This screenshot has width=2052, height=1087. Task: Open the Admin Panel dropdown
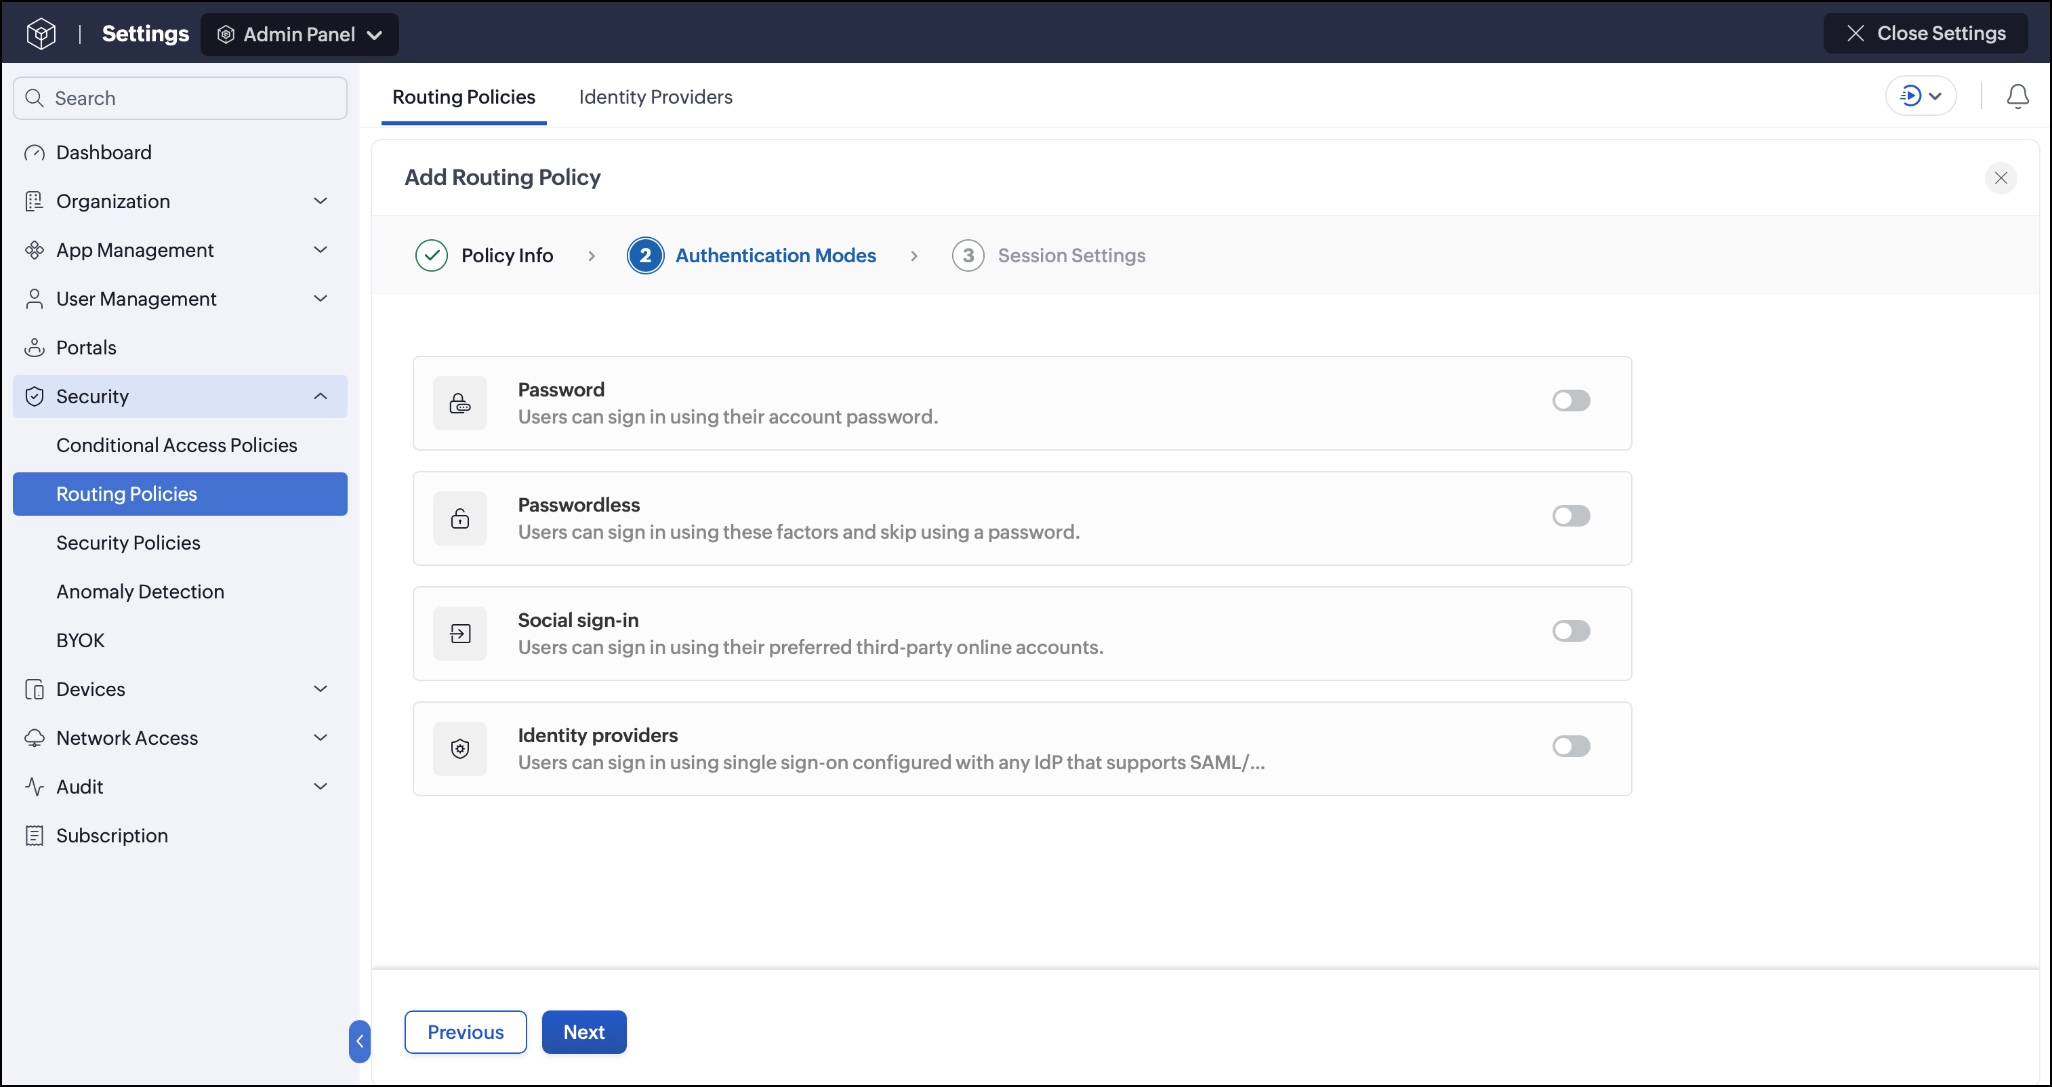[x=300, y=34]
